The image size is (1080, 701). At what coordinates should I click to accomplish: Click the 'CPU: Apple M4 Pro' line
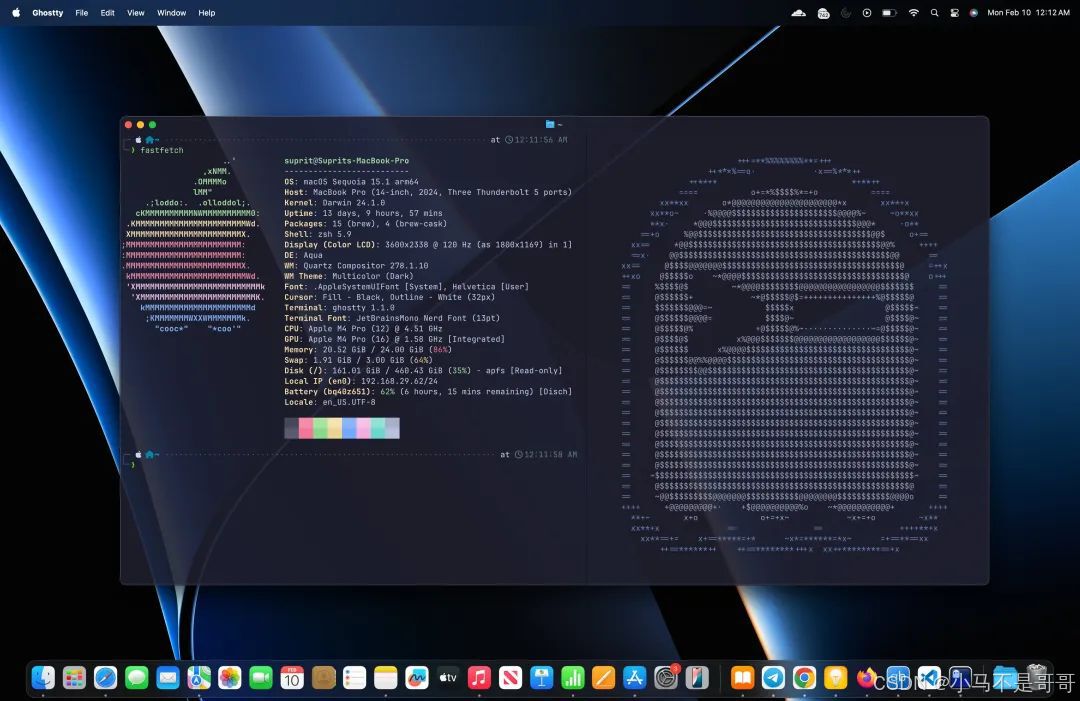click(x=364, y=328)
